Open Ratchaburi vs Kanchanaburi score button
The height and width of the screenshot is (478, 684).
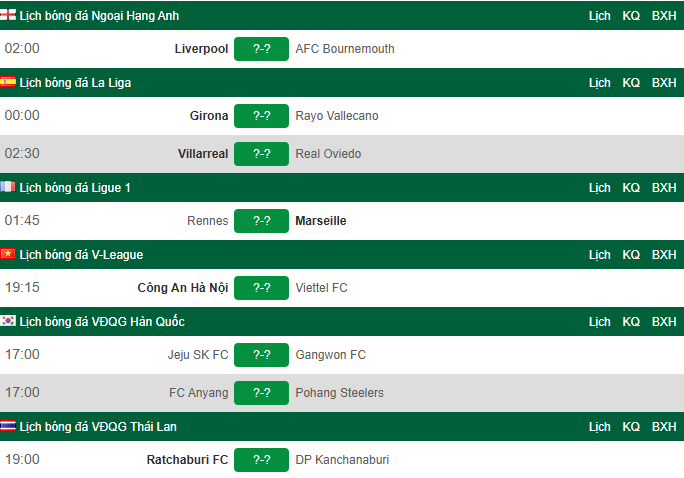point(261,460)
